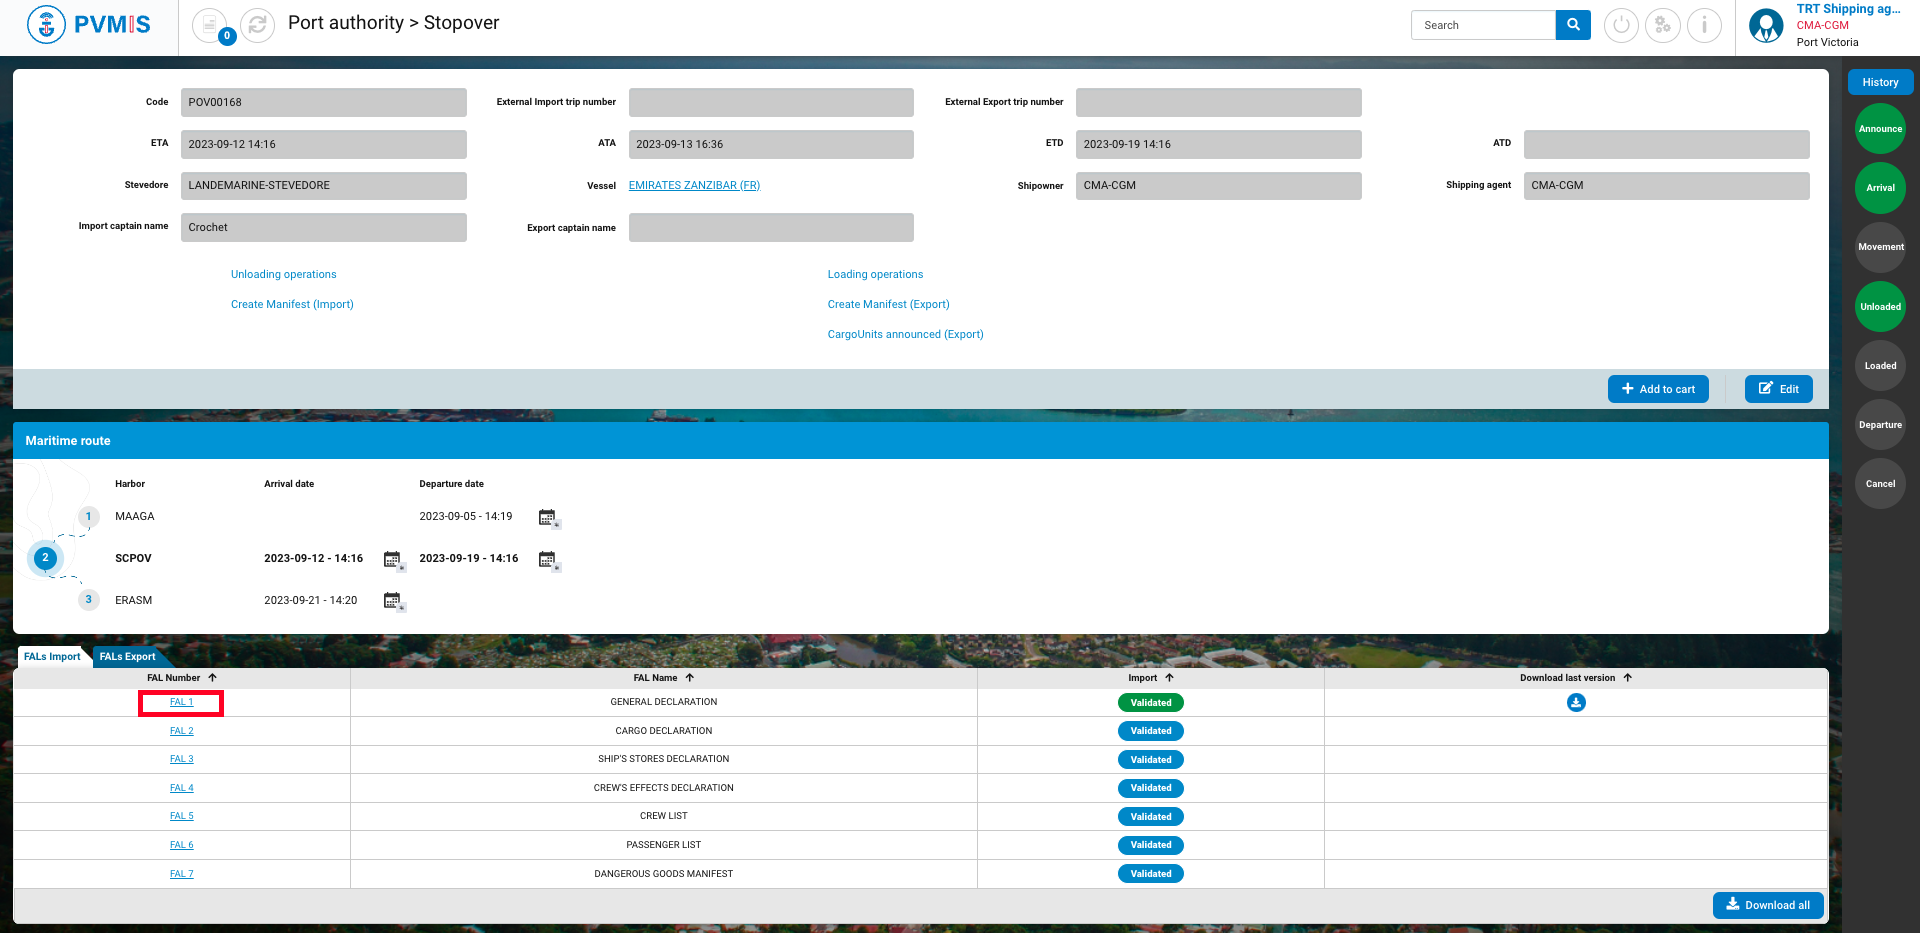Viewport: 1920px width, 933px height.
Task: Open the settings gears icon
Action: point(1663,25)
